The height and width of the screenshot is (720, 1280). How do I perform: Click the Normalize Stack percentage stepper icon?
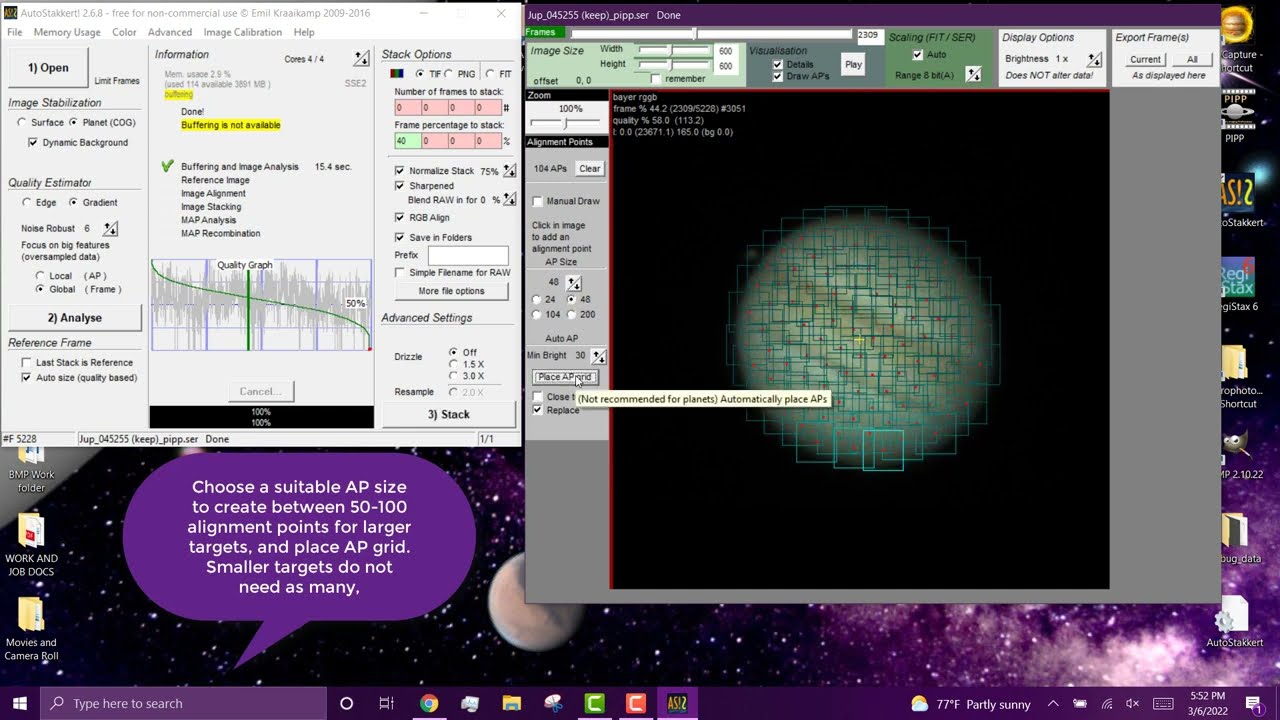(510, 171)
